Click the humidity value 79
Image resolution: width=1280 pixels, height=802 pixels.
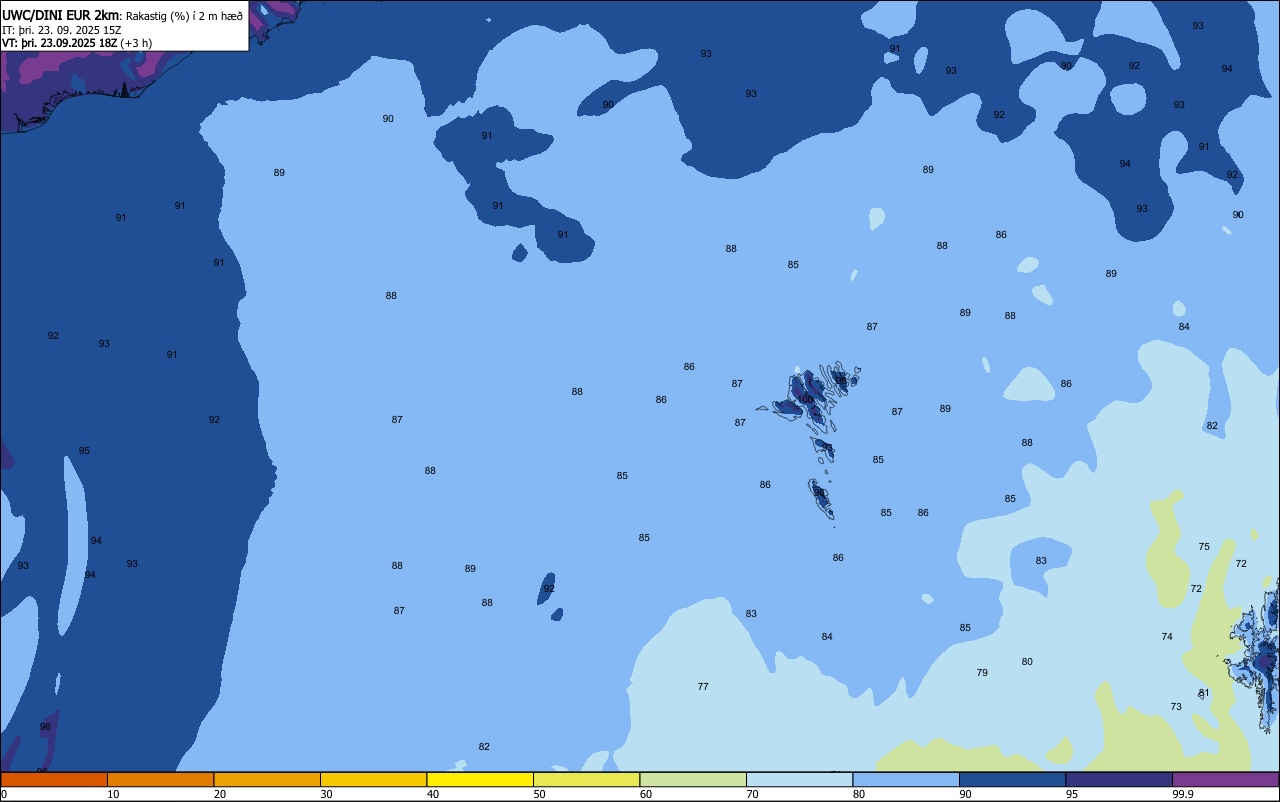click(x=982, y=672)
